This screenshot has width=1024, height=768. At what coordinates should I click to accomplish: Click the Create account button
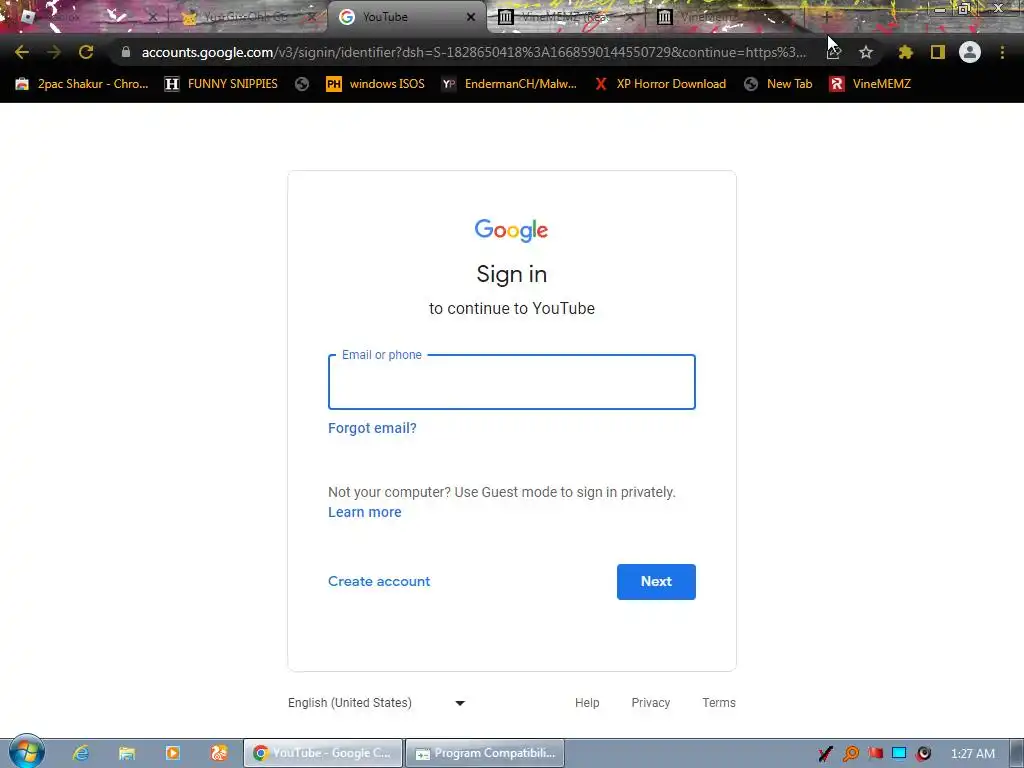(379, 581)
